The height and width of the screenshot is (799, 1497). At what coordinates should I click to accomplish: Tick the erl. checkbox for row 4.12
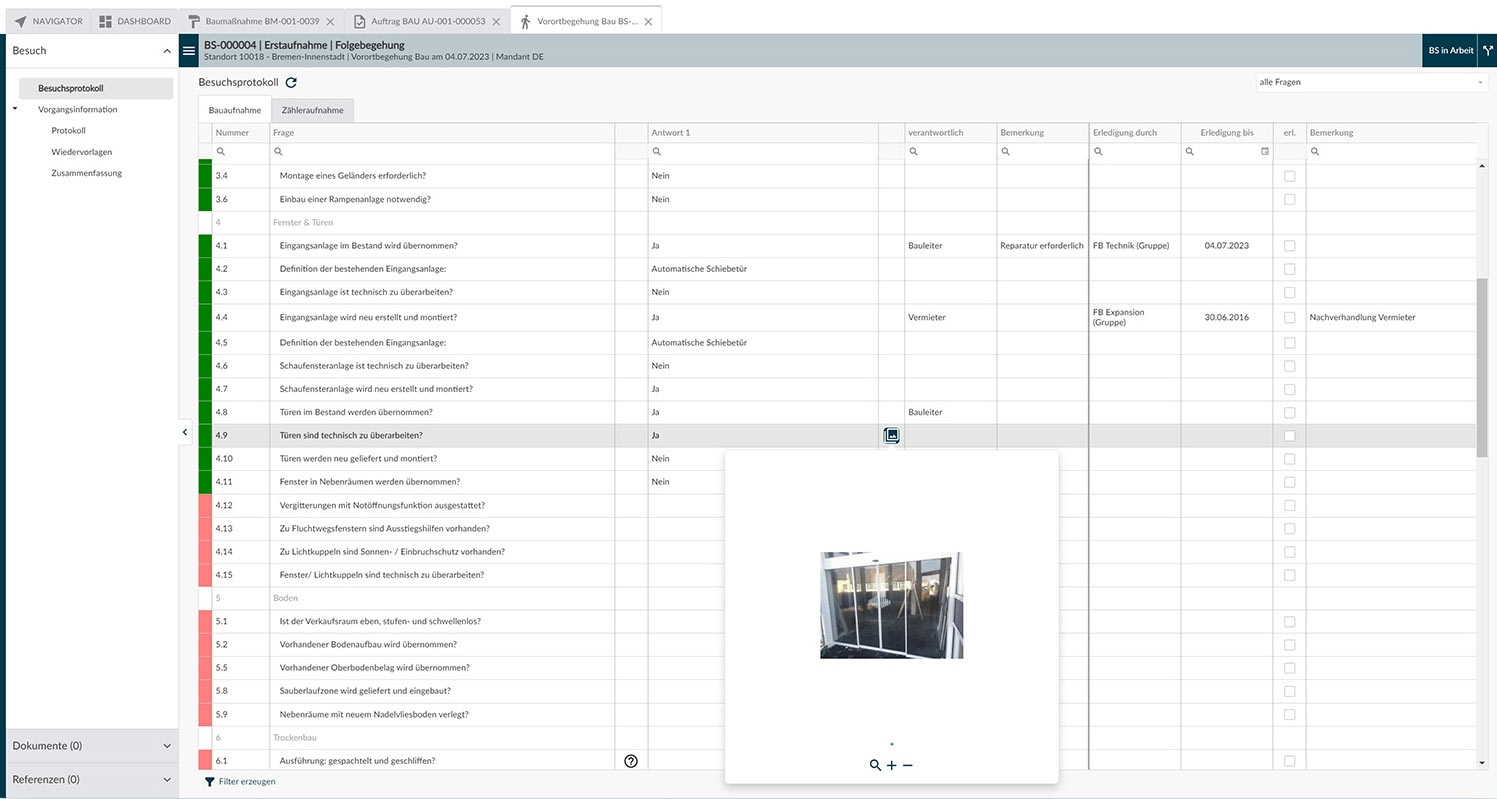pos(1289,506)
